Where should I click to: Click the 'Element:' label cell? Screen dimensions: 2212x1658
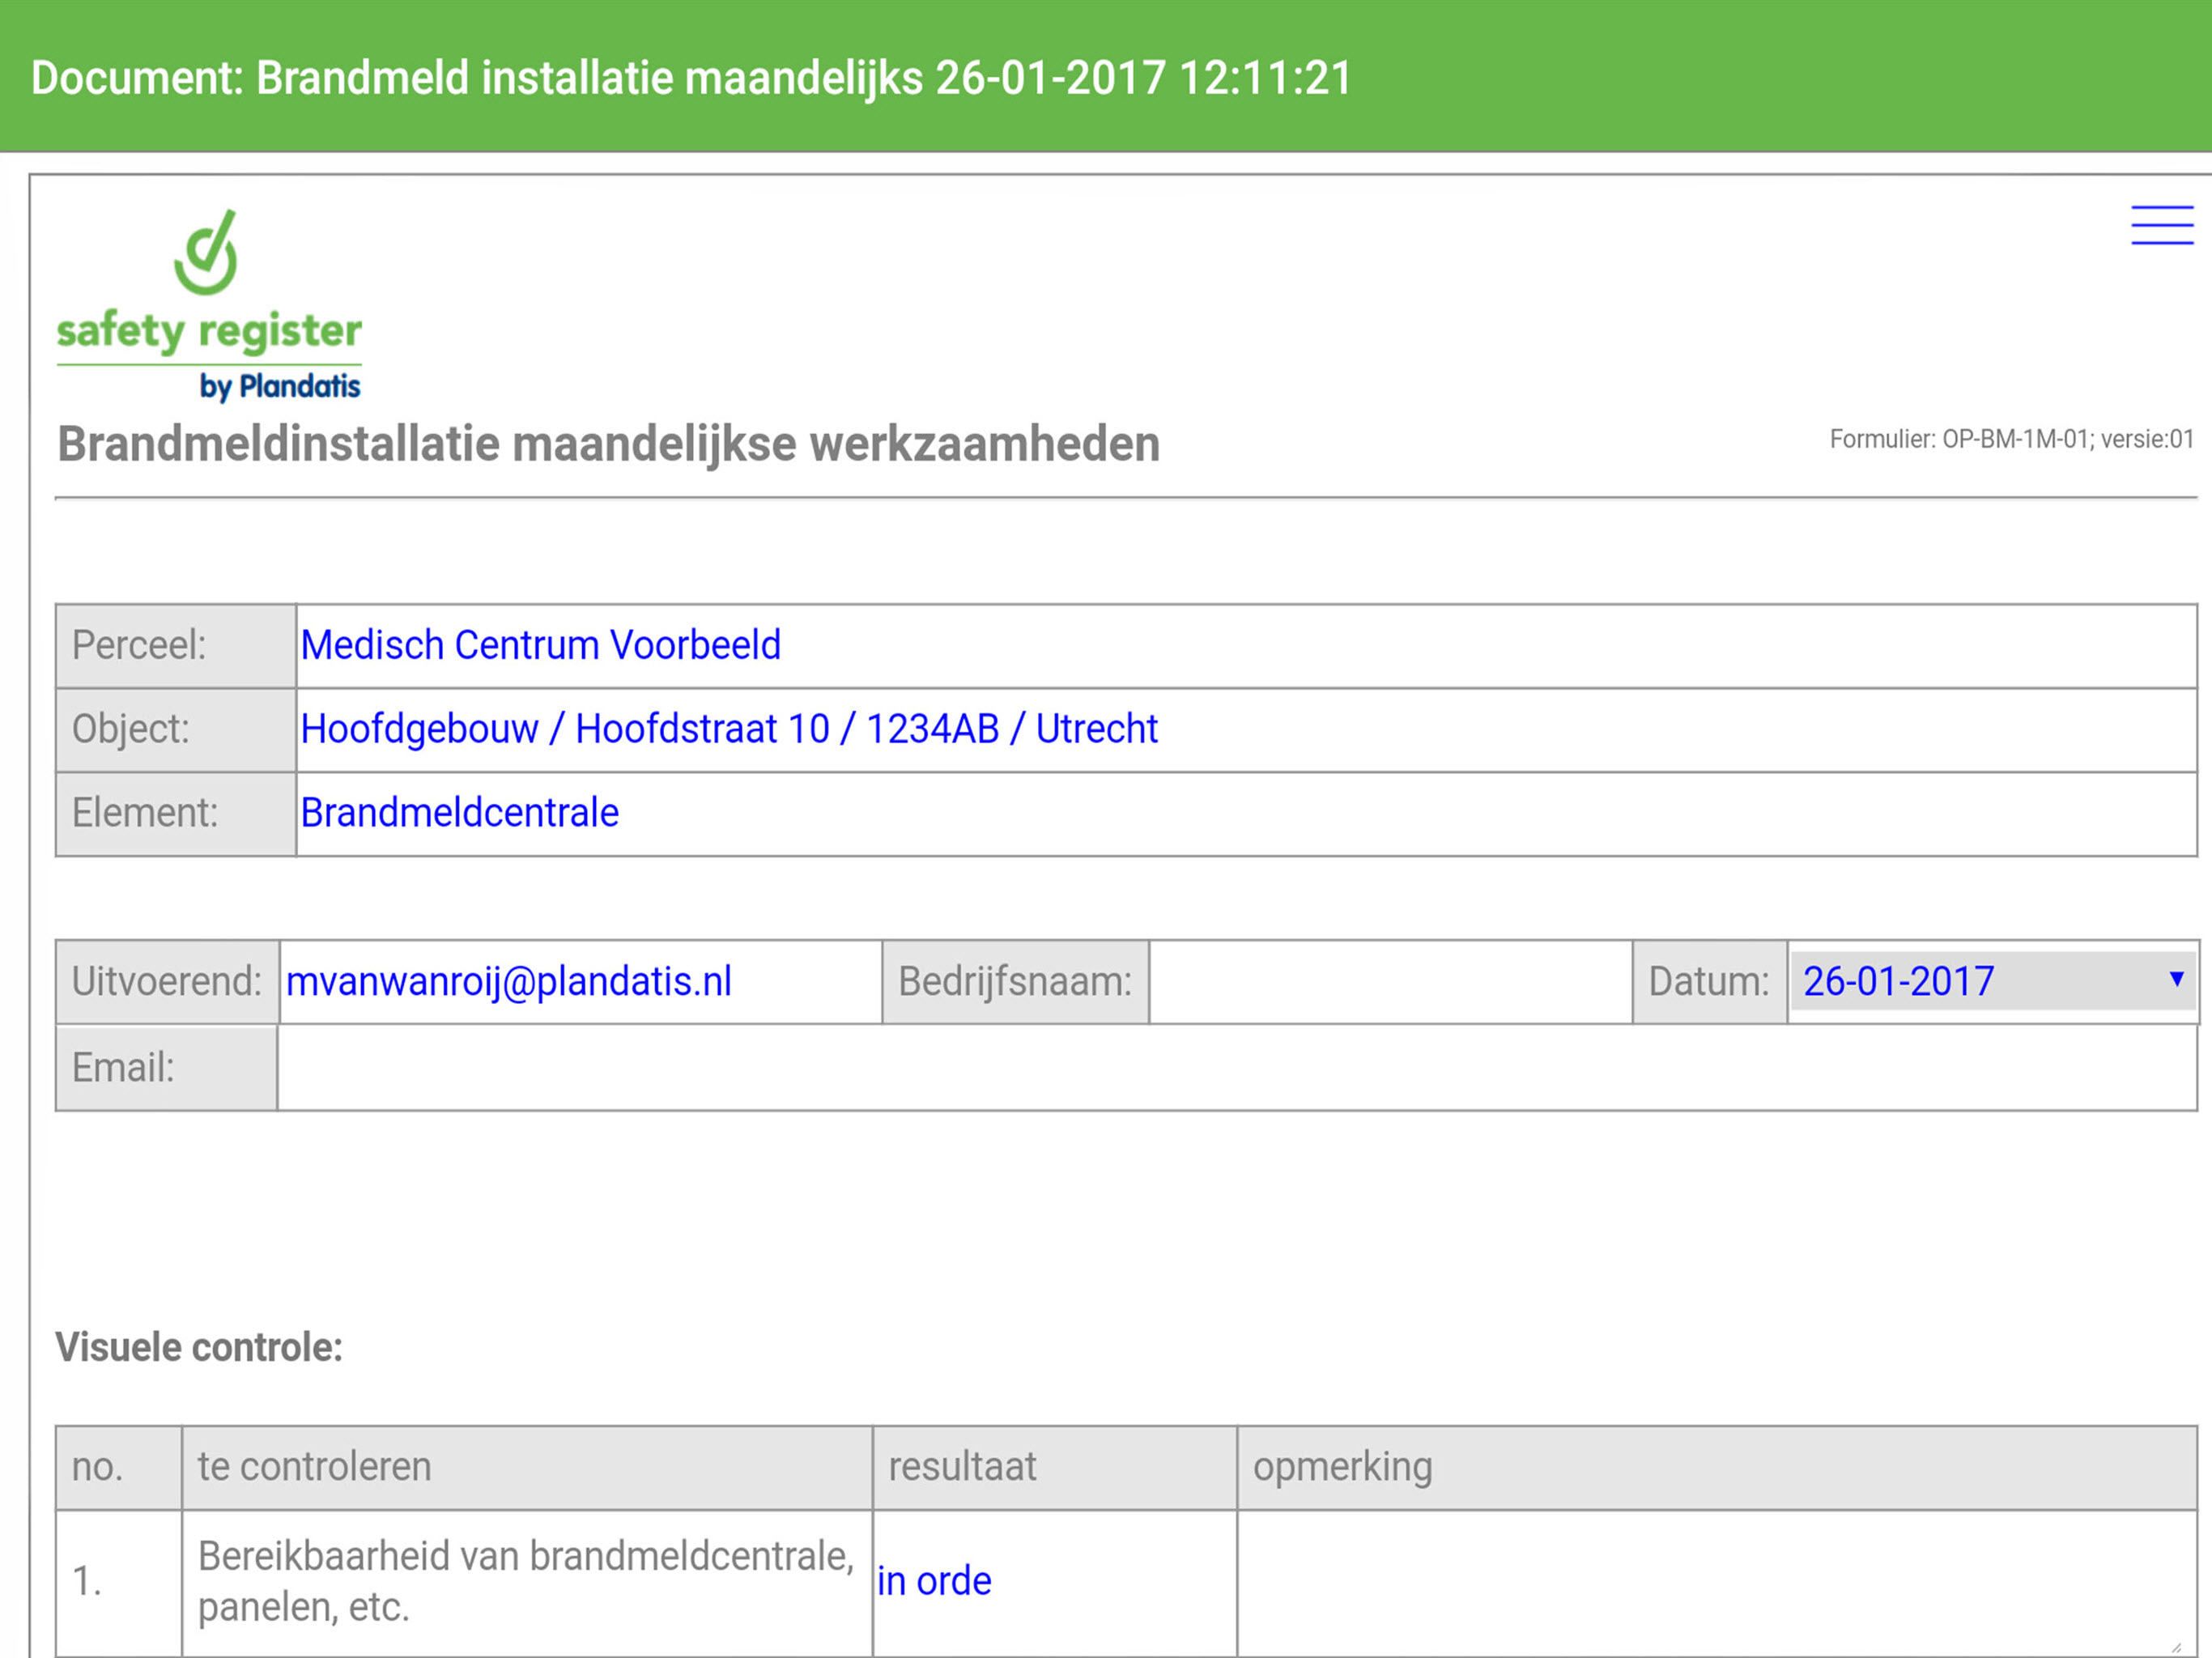[x=176, y=813]
